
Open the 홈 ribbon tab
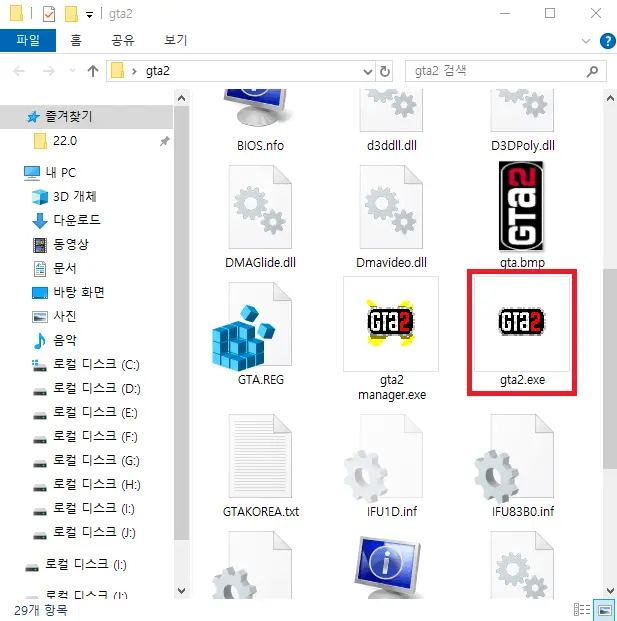[x=76, y=40]
